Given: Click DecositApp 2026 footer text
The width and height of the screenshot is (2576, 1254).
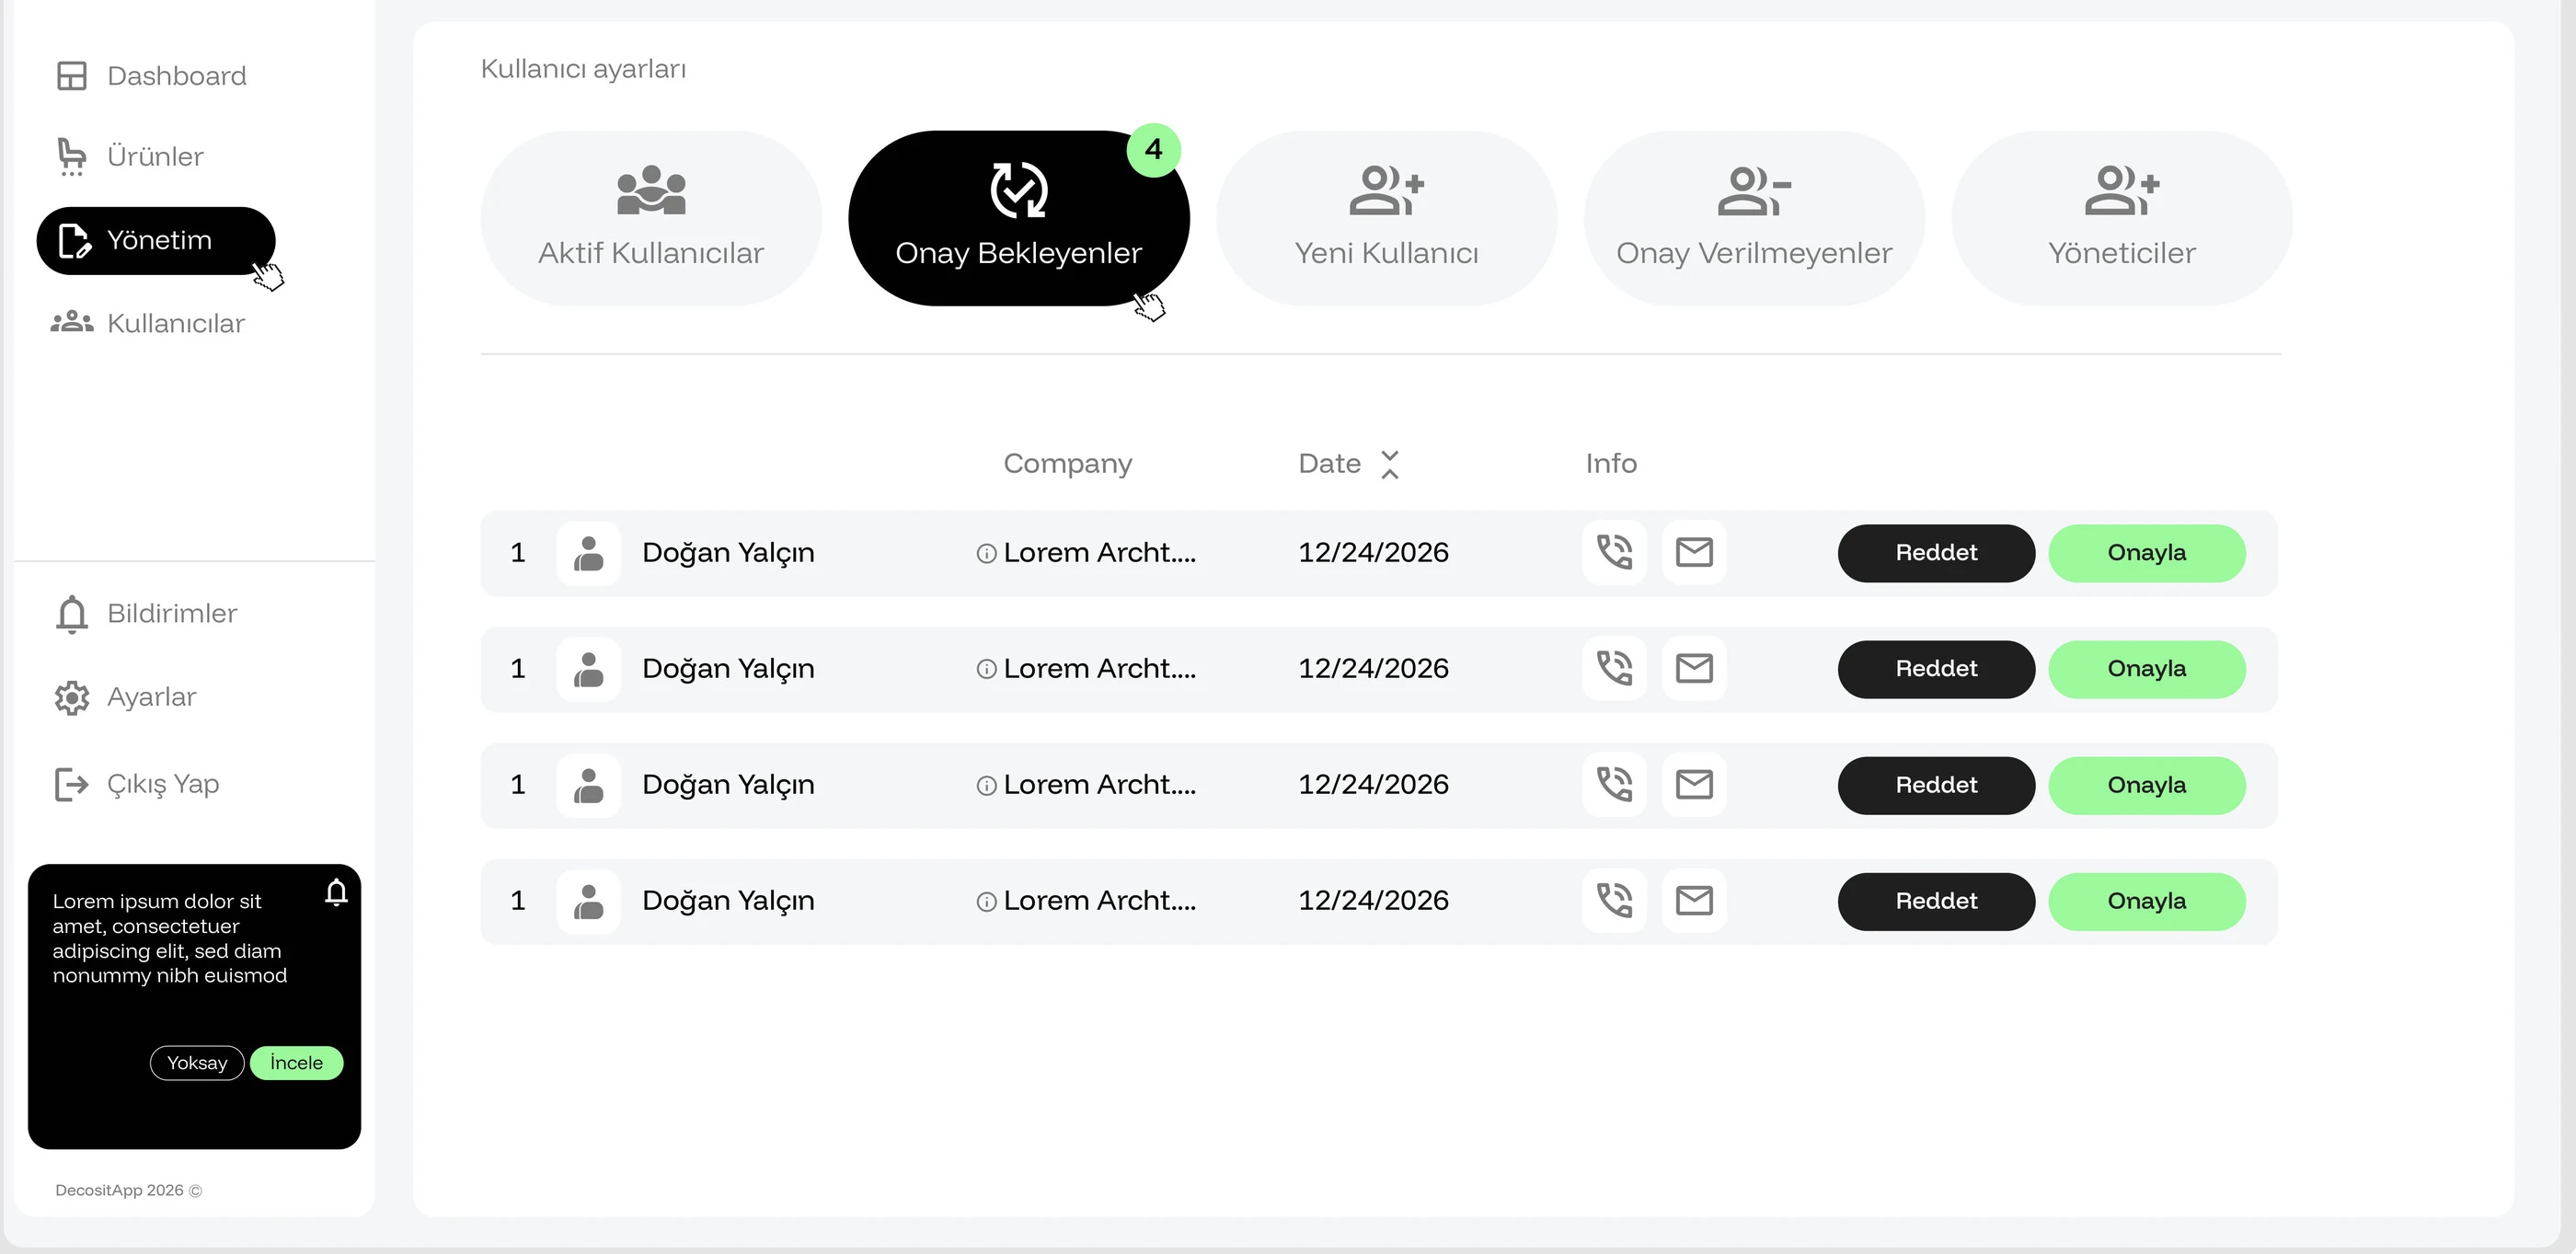Looking at the screenshot, I should tap(129, 1190).
